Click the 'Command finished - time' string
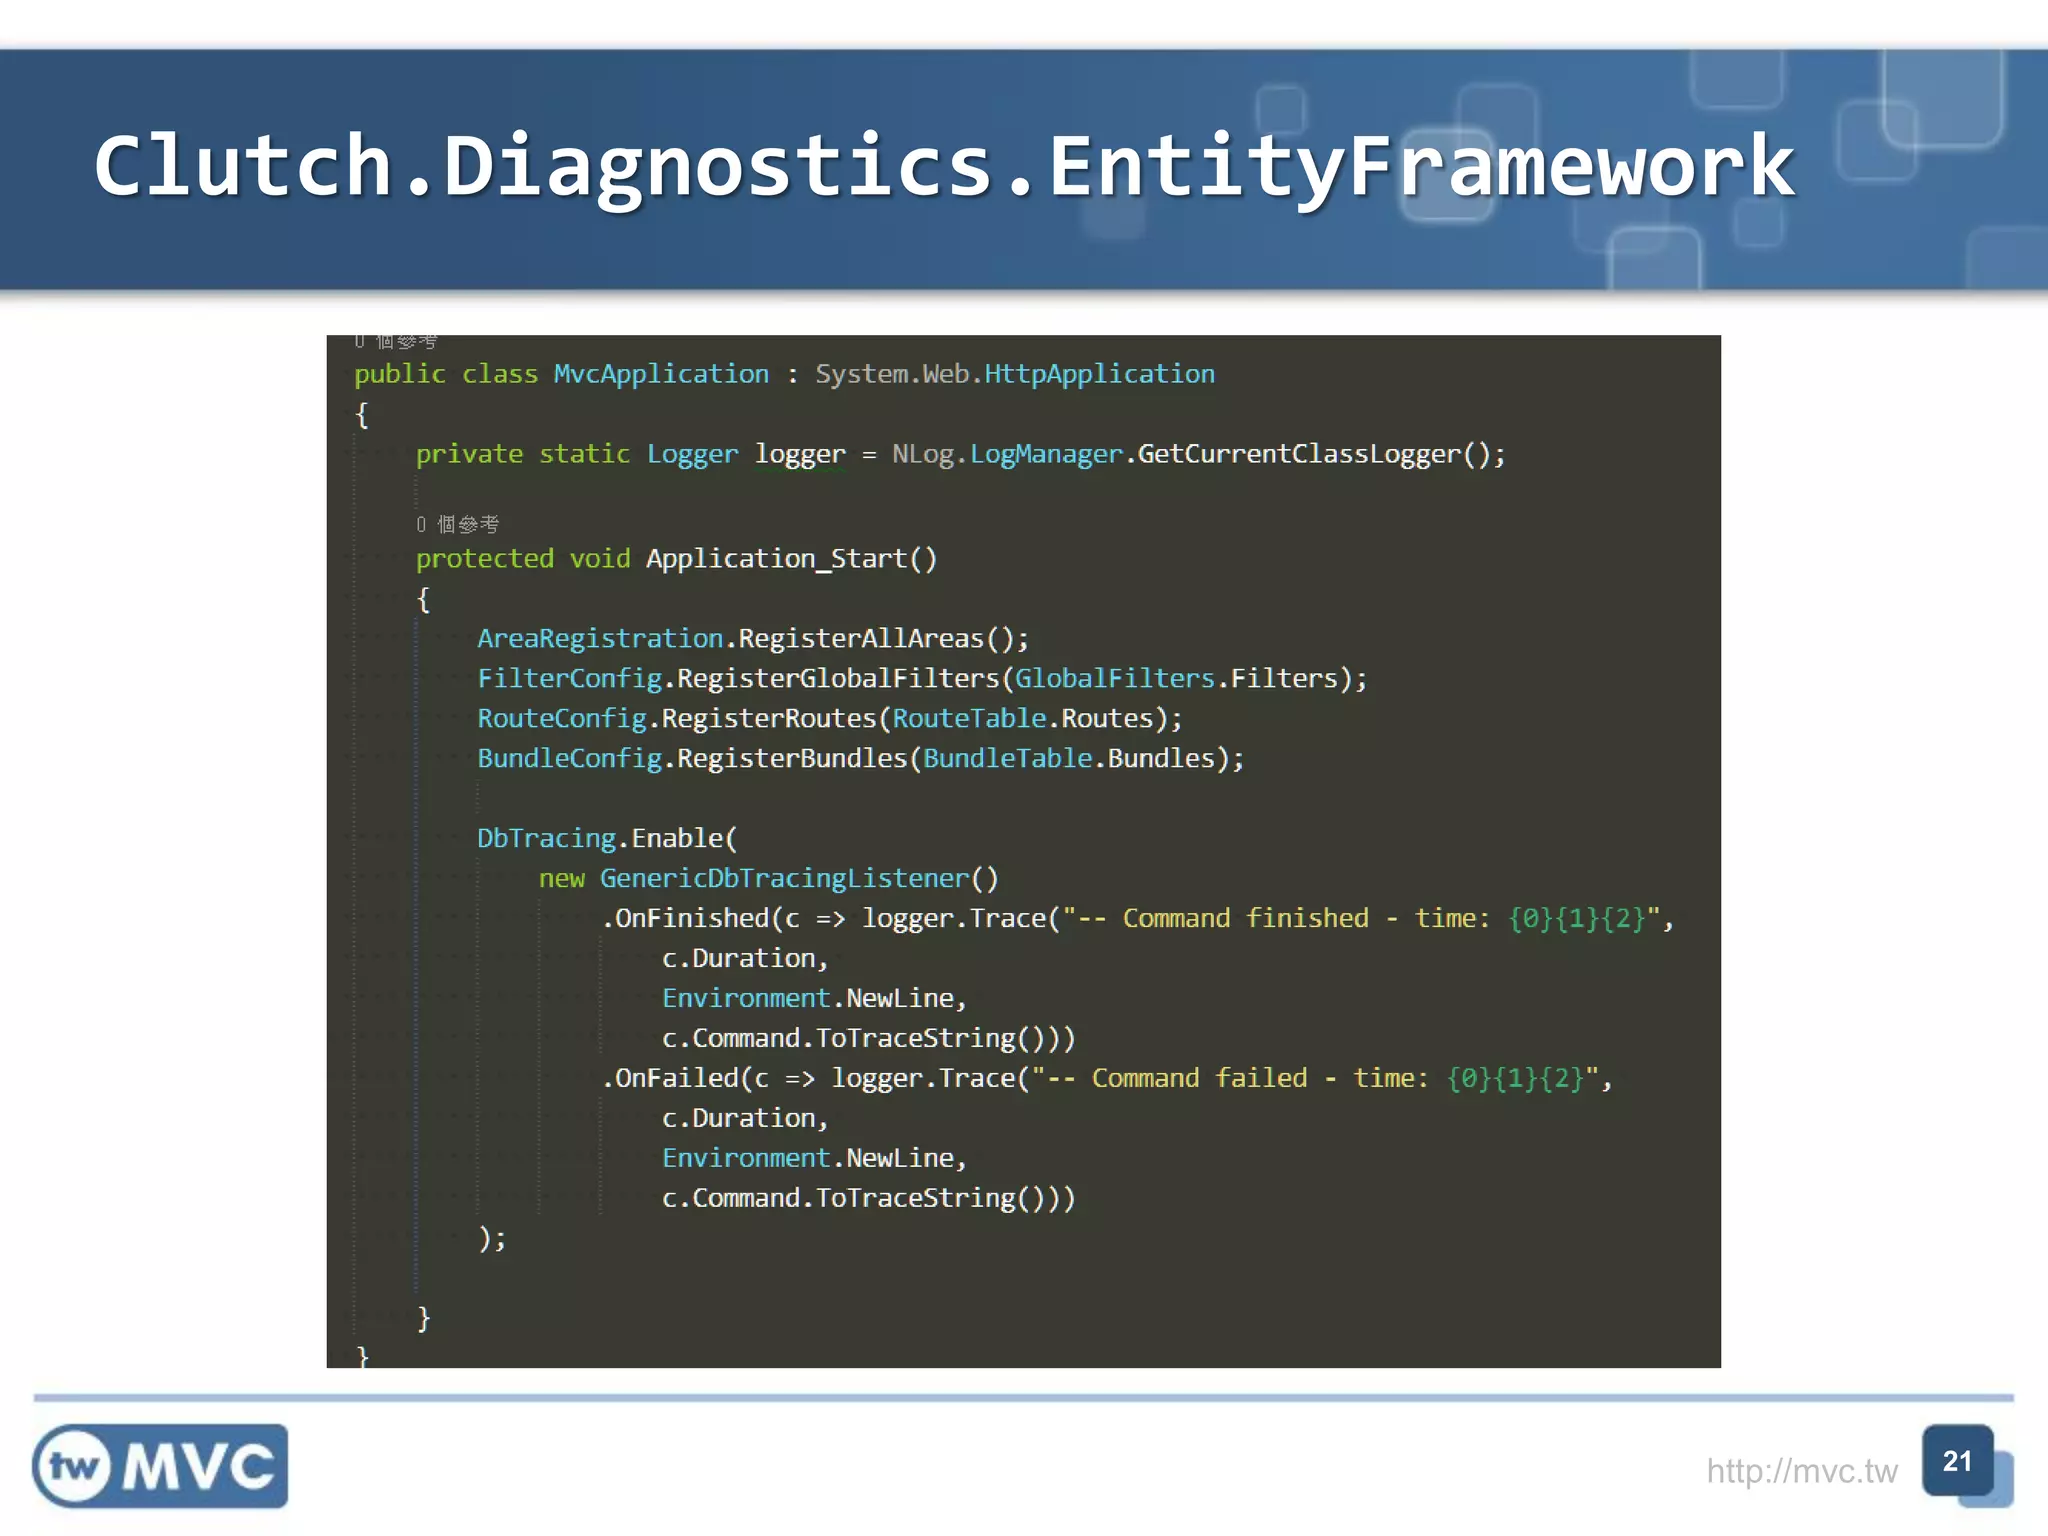Screen dimensions: 2048x1536 point(1360,918)
